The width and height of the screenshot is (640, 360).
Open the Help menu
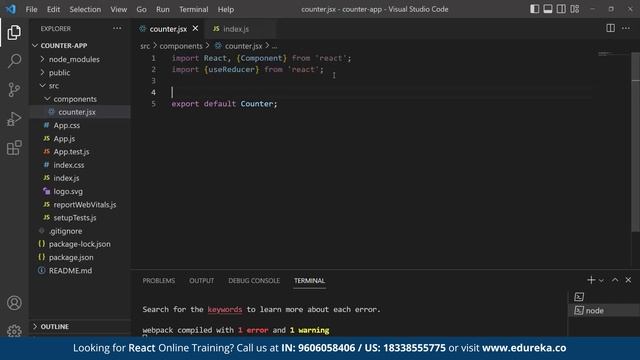click(226, 9)
